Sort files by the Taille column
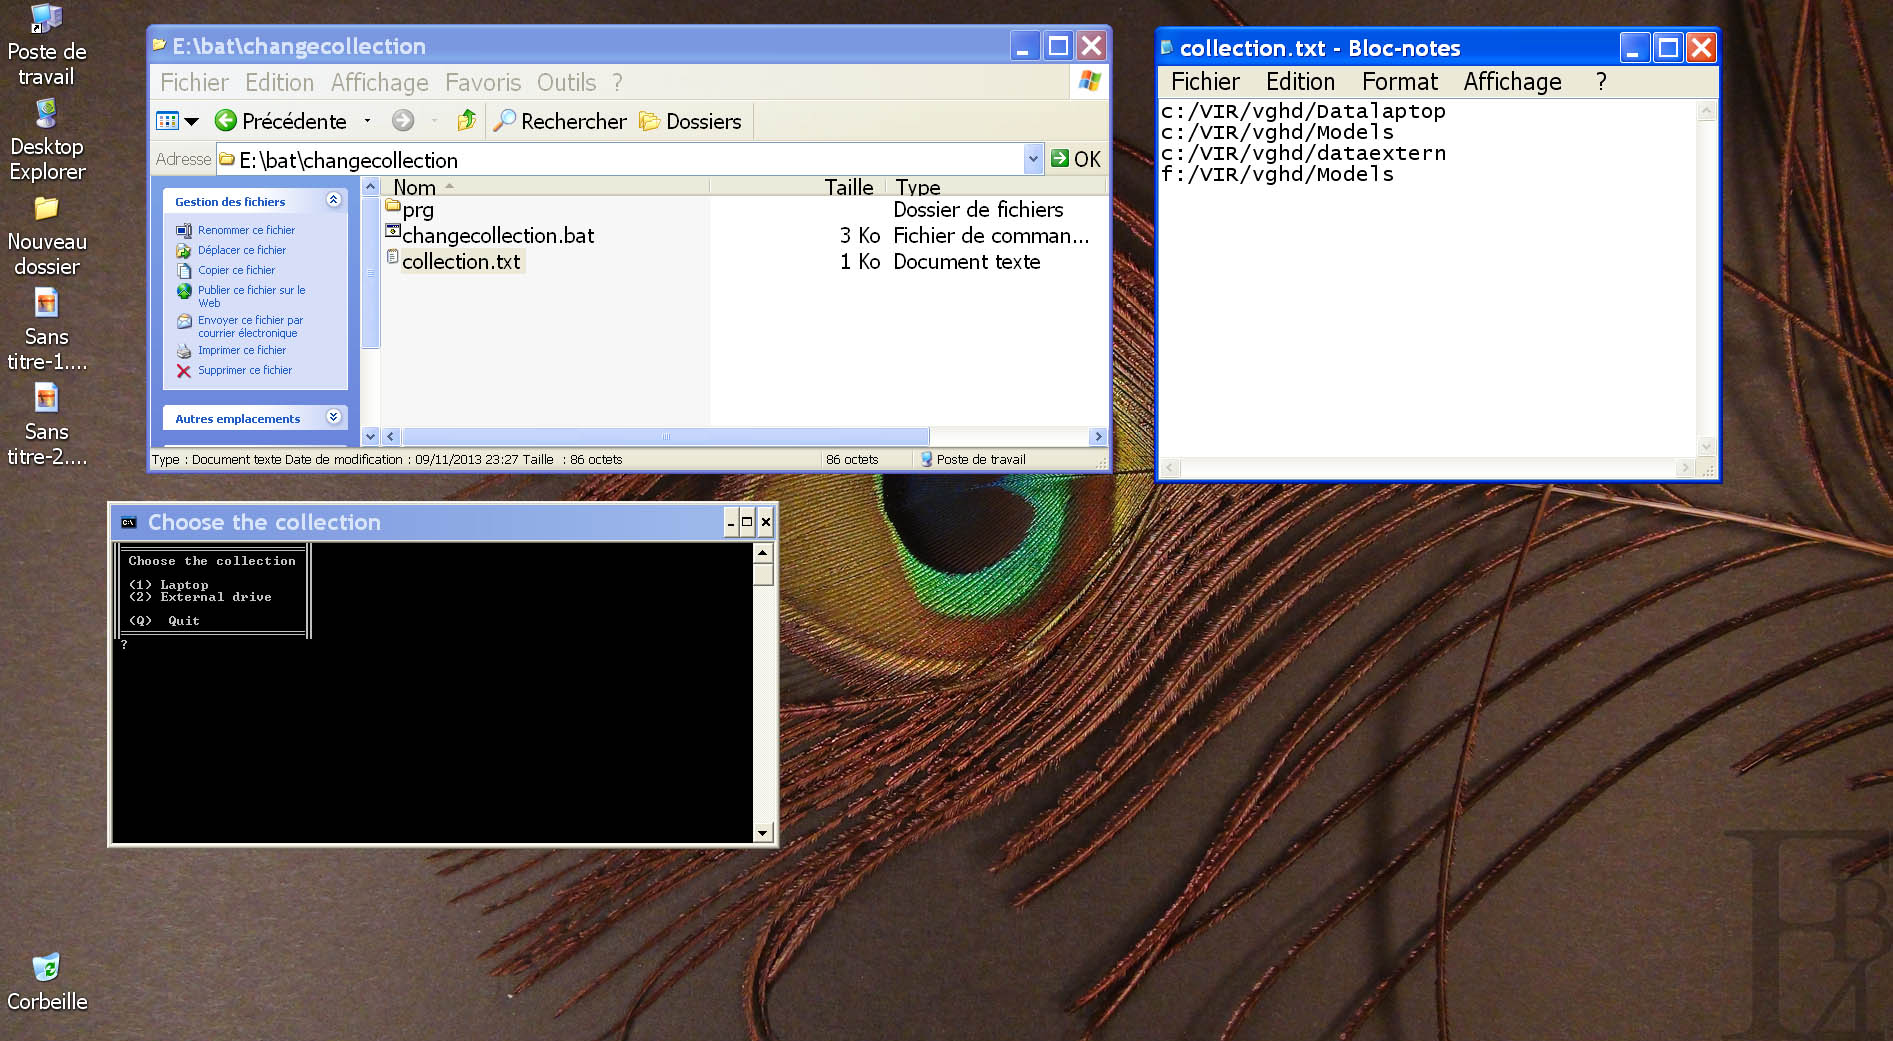Viewport: 1893px width, 1041px height. (x=799, y=187)
